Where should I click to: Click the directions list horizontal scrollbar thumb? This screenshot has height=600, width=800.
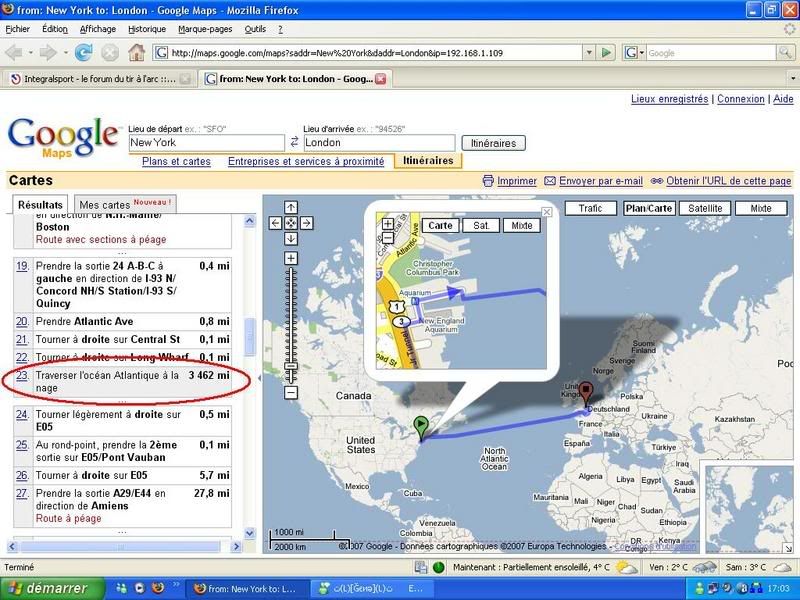120,546
